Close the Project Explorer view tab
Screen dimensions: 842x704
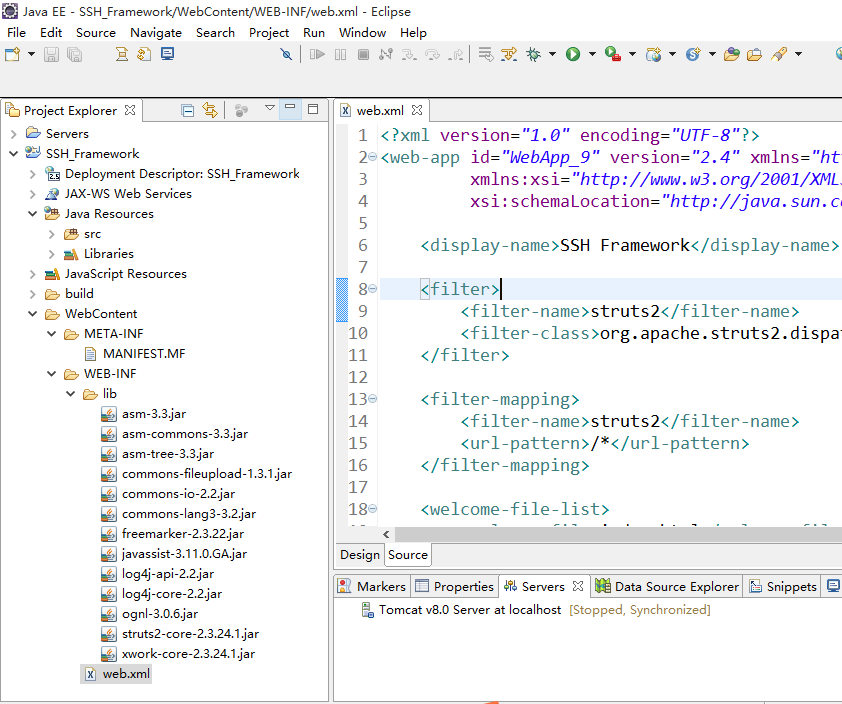click(x=130, y=110)
